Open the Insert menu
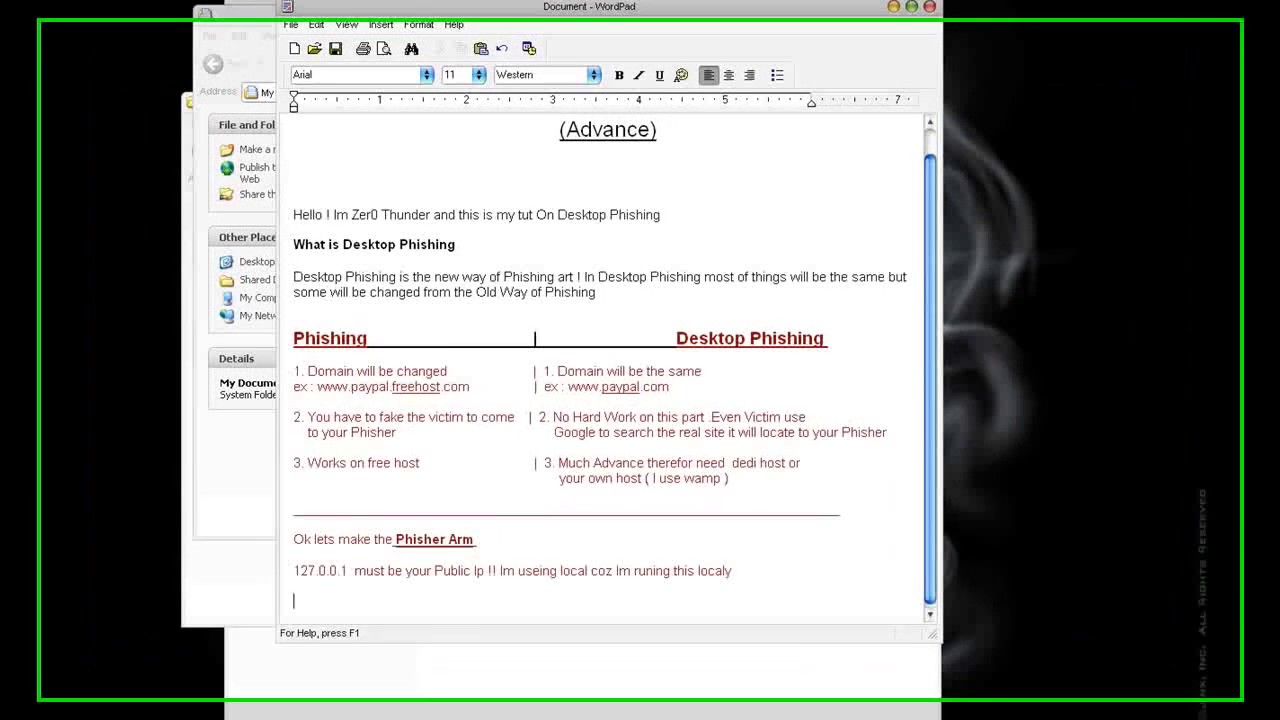 [381, 25]
